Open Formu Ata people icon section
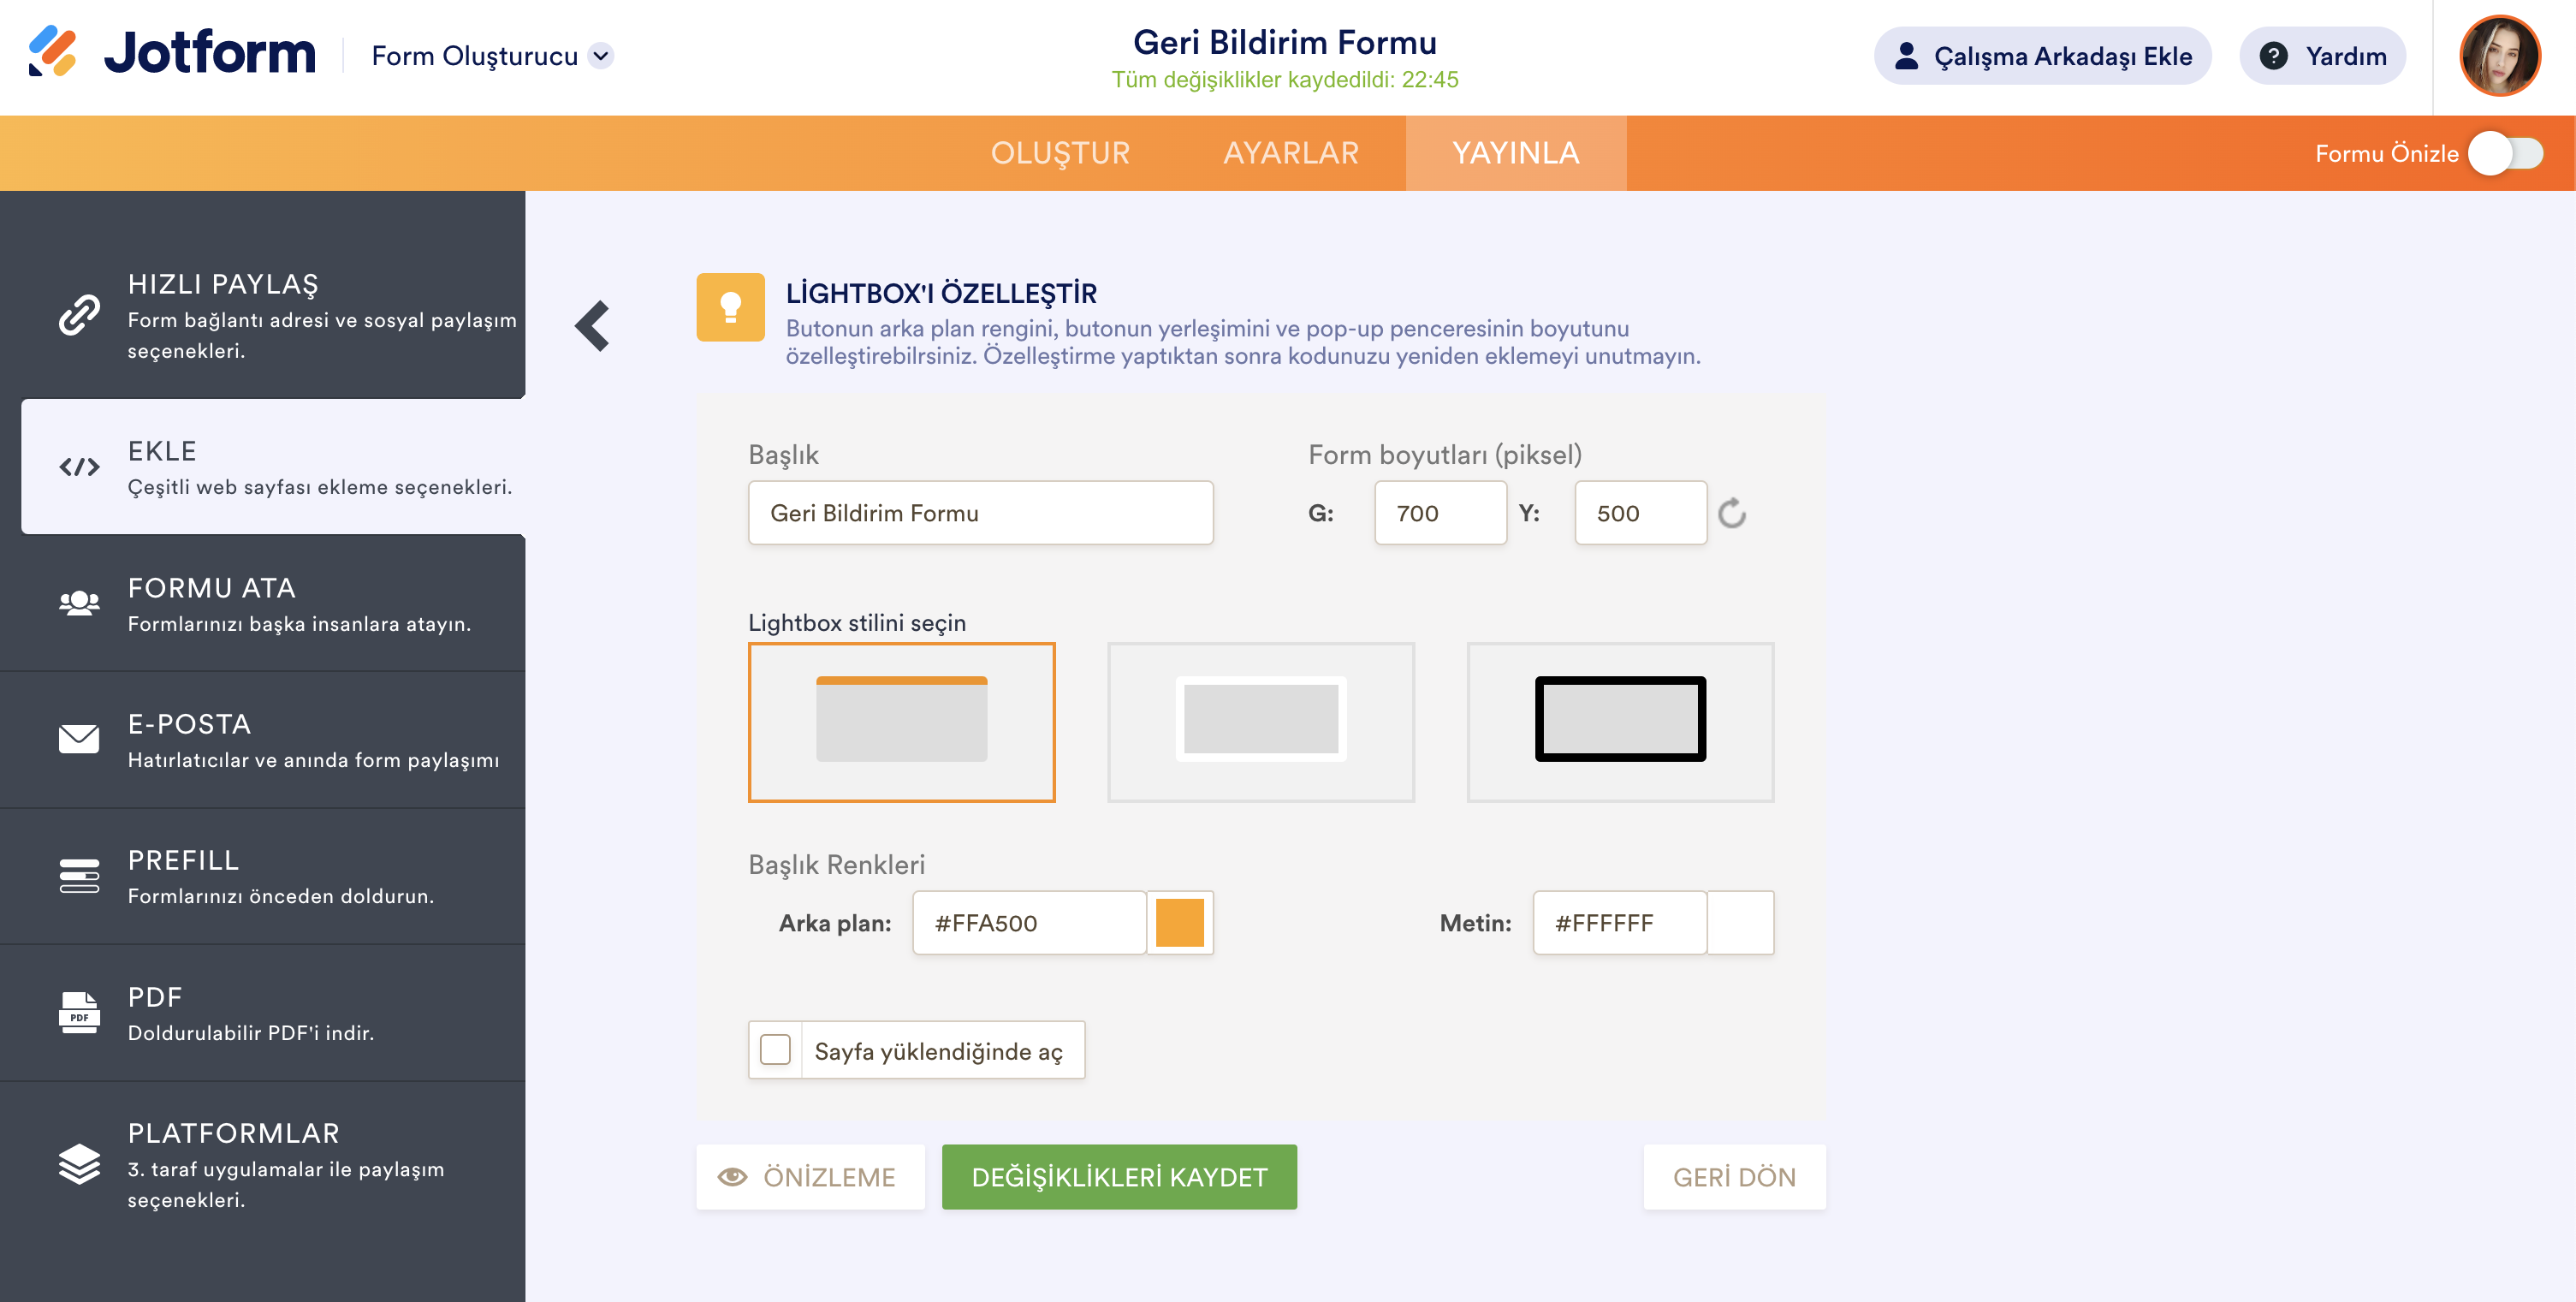 (79, 603)
